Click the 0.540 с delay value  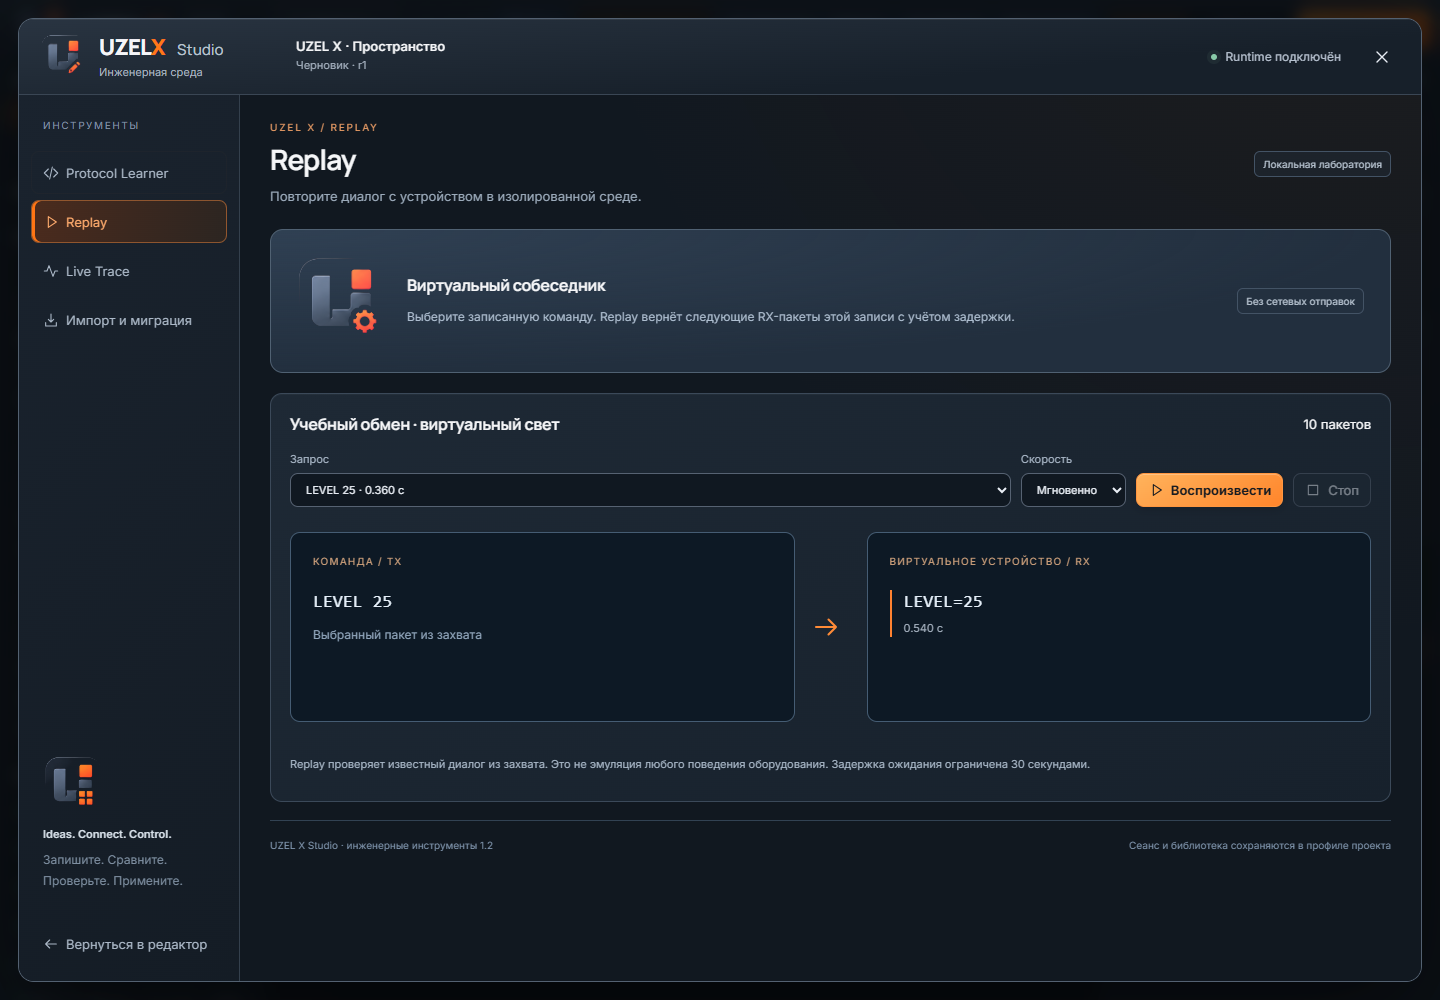pyautogui.click(x=923, y=628)
